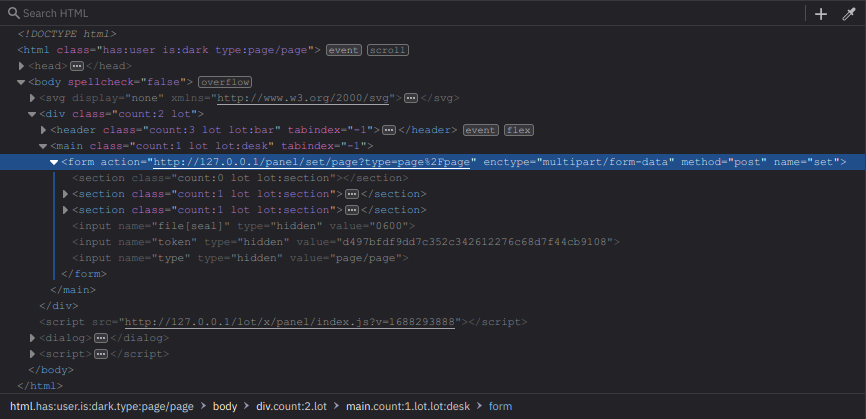Expand the svg element node
The image size is (866, 419).
pyautogui.click(x=33, y=98)
